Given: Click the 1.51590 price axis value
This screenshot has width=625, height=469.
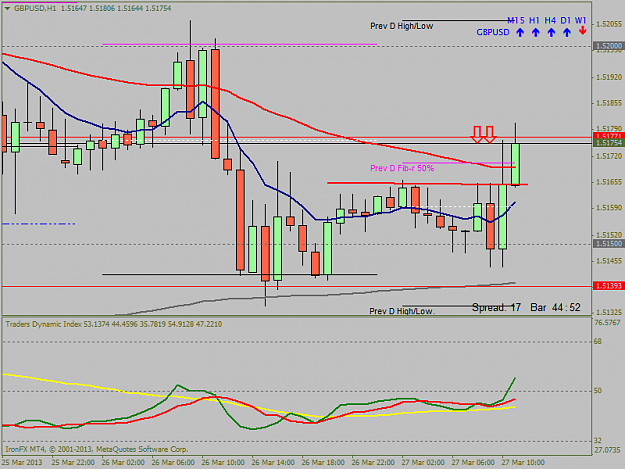Looking at the screenshot, I should coord(609,208).
